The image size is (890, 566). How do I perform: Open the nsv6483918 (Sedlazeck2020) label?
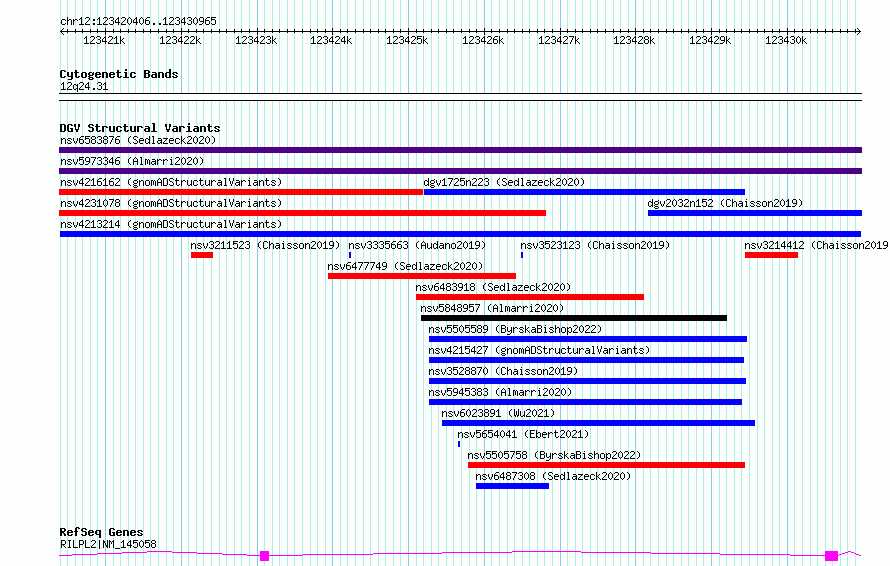tap(493, 287)
